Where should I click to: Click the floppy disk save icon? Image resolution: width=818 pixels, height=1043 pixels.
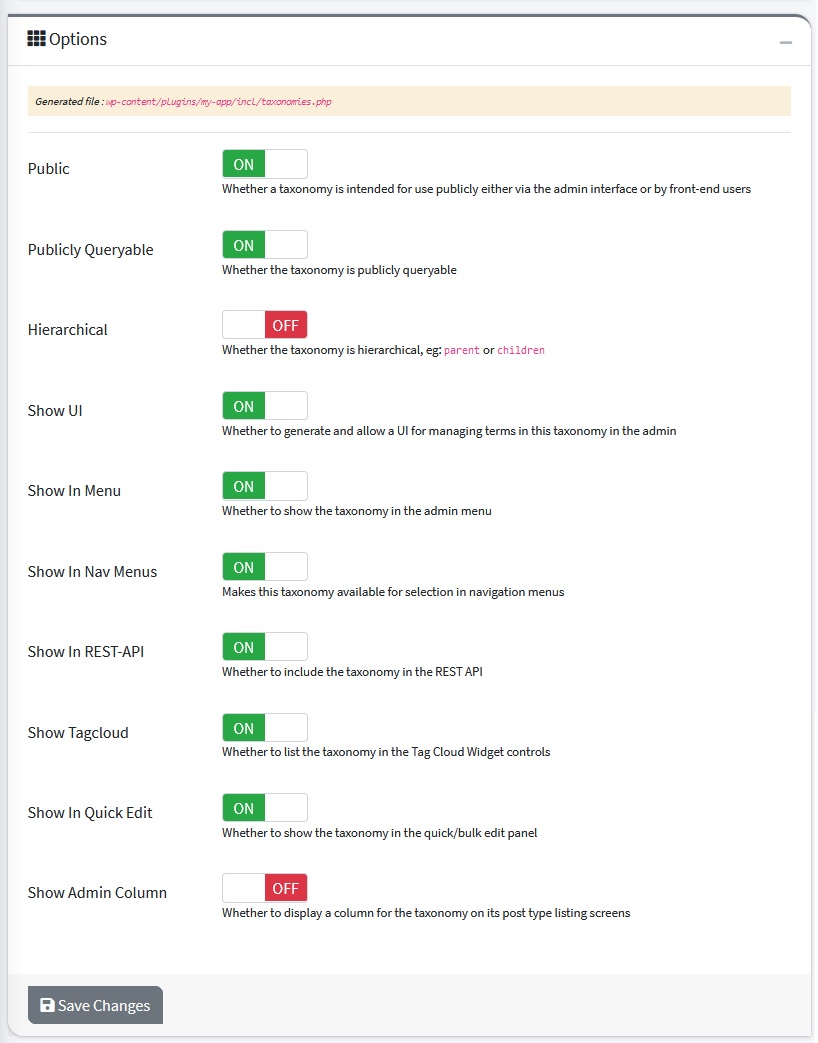pyautogui.click(x=47, y=1005)
